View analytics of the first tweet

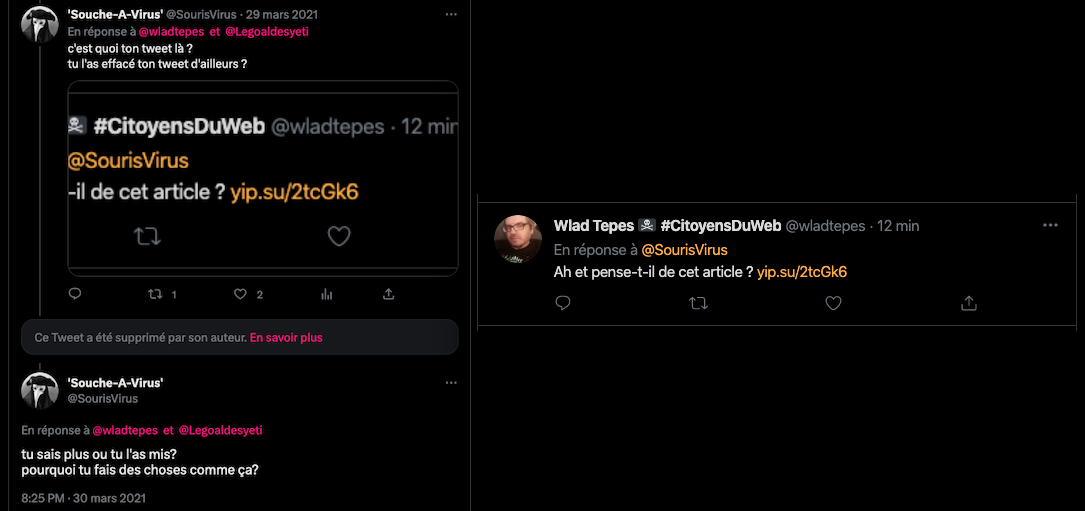(x=326, y=294)
